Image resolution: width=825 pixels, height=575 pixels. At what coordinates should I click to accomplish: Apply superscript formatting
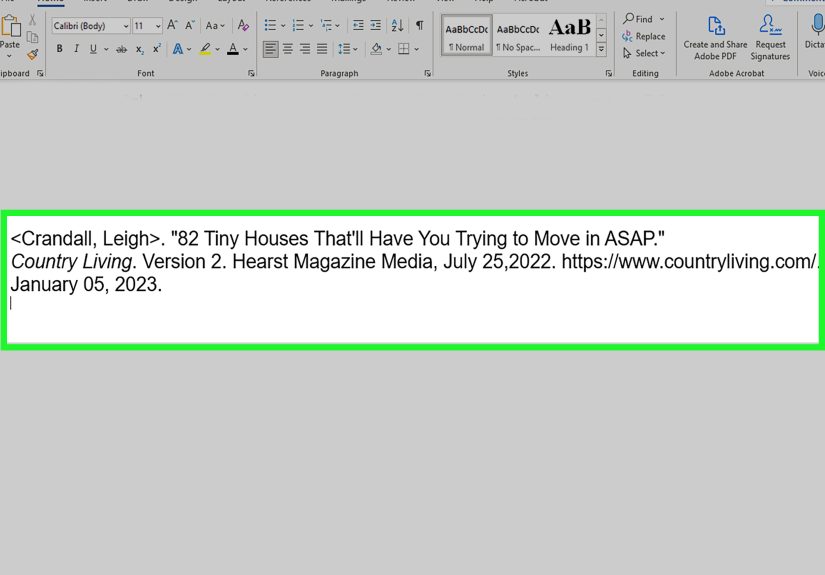point(156,49)
